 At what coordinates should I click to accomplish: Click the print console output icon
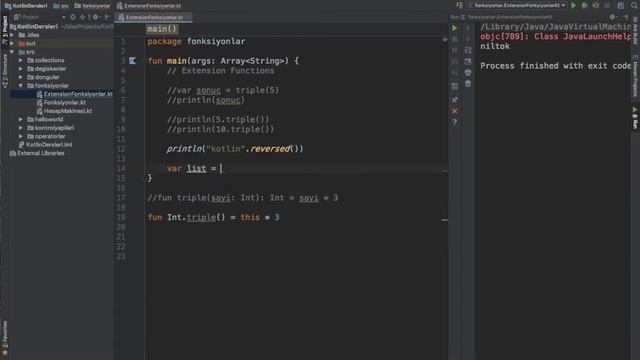(468, 72)
